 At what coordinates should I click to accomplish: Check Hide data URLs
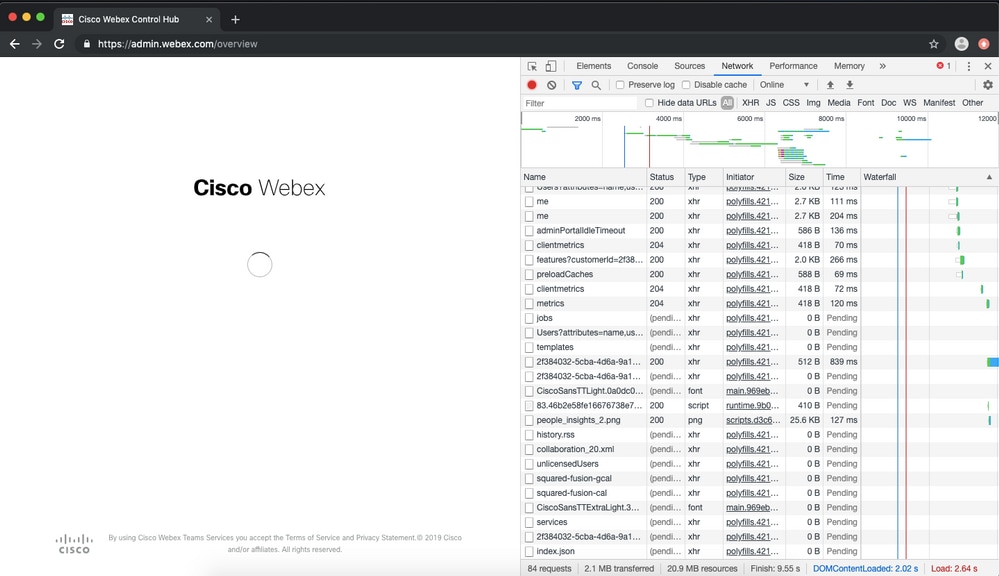[x=649, y=103]
